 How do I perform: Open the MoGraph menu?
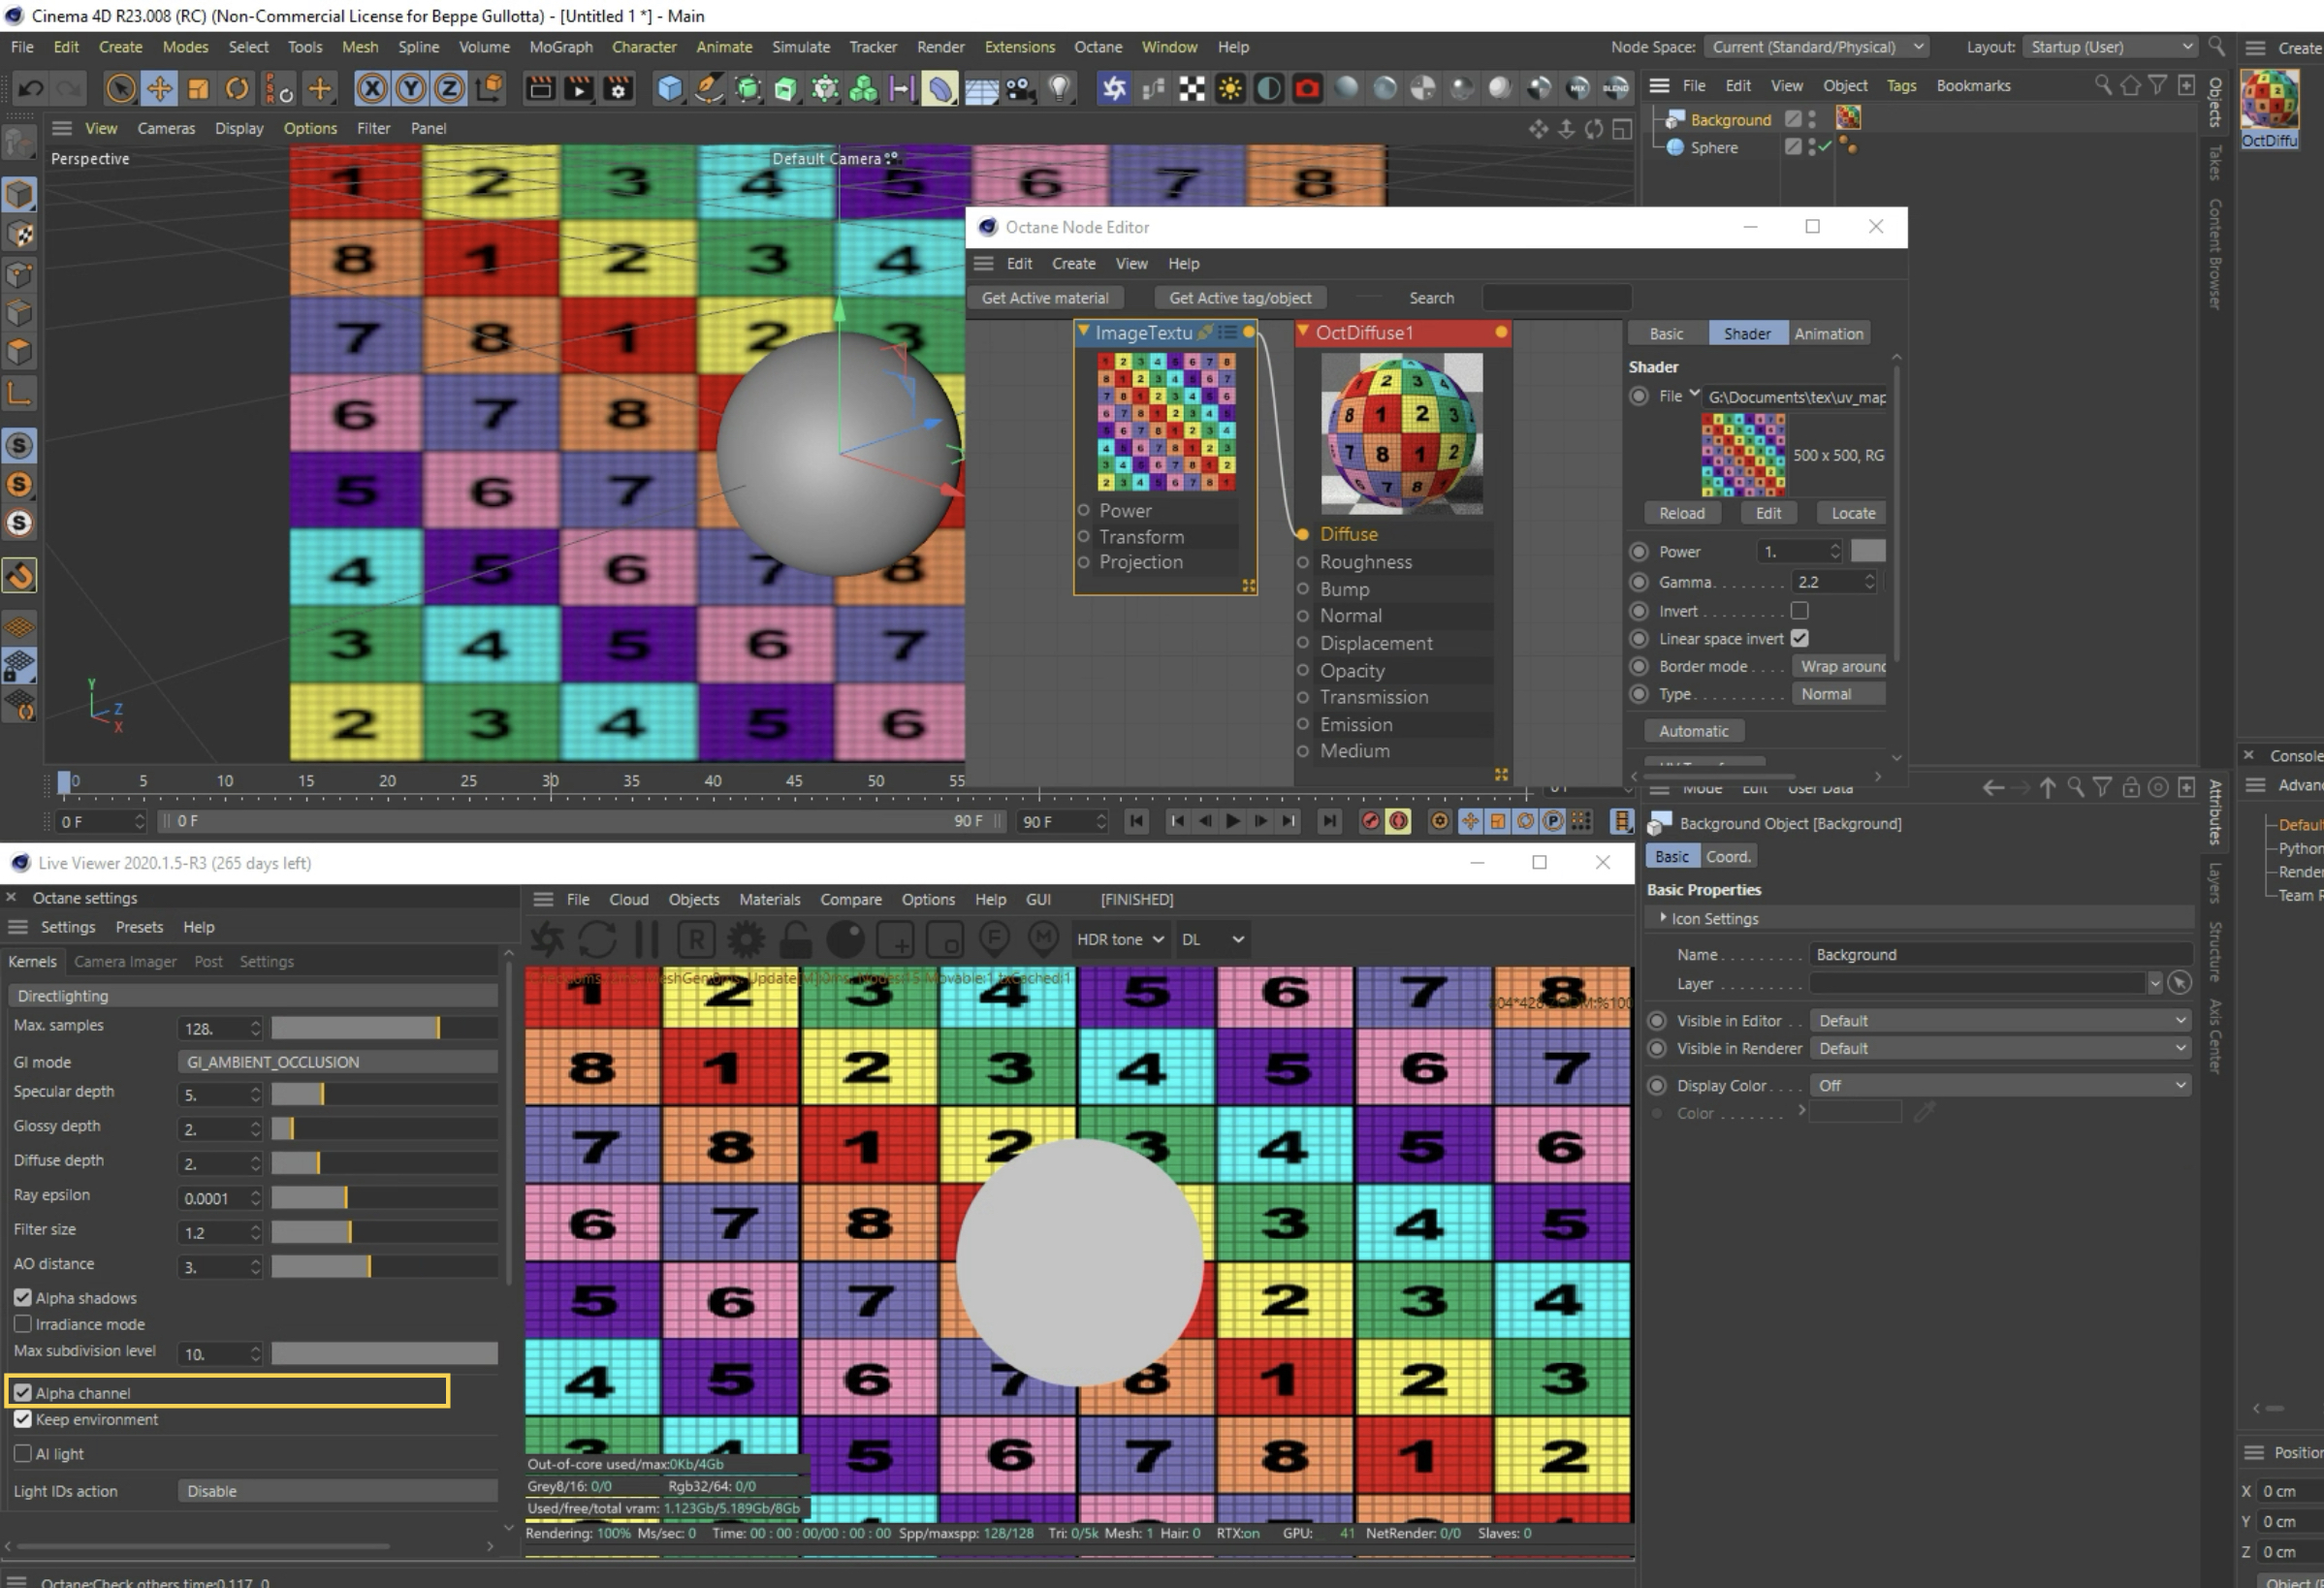(560, 47)
